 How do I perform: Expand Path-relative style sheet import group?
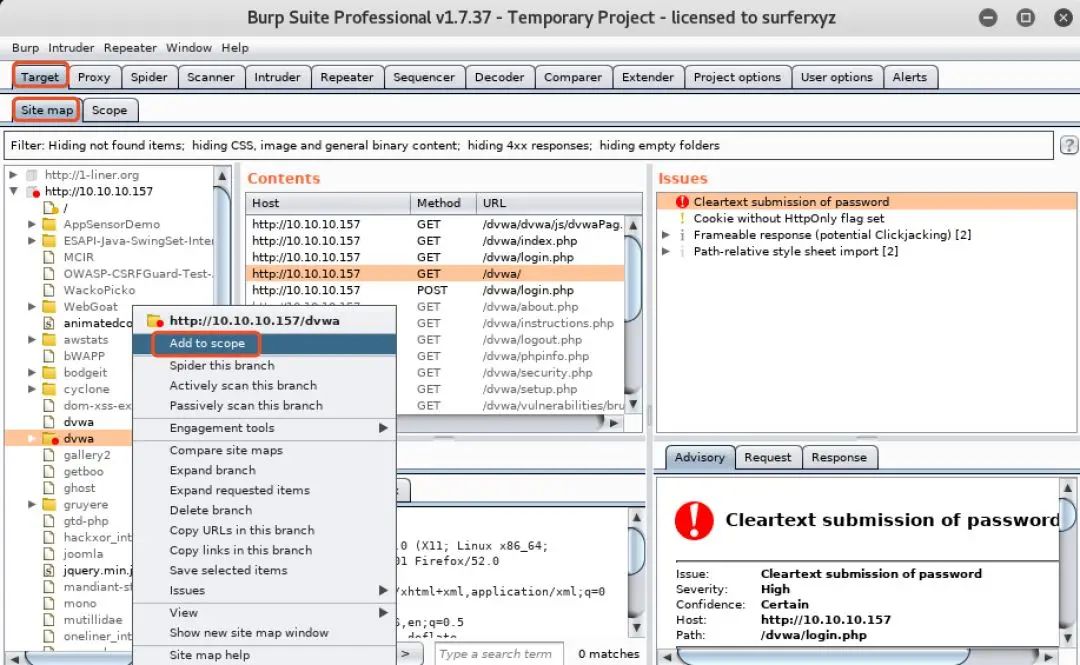[x=666, y=252]
